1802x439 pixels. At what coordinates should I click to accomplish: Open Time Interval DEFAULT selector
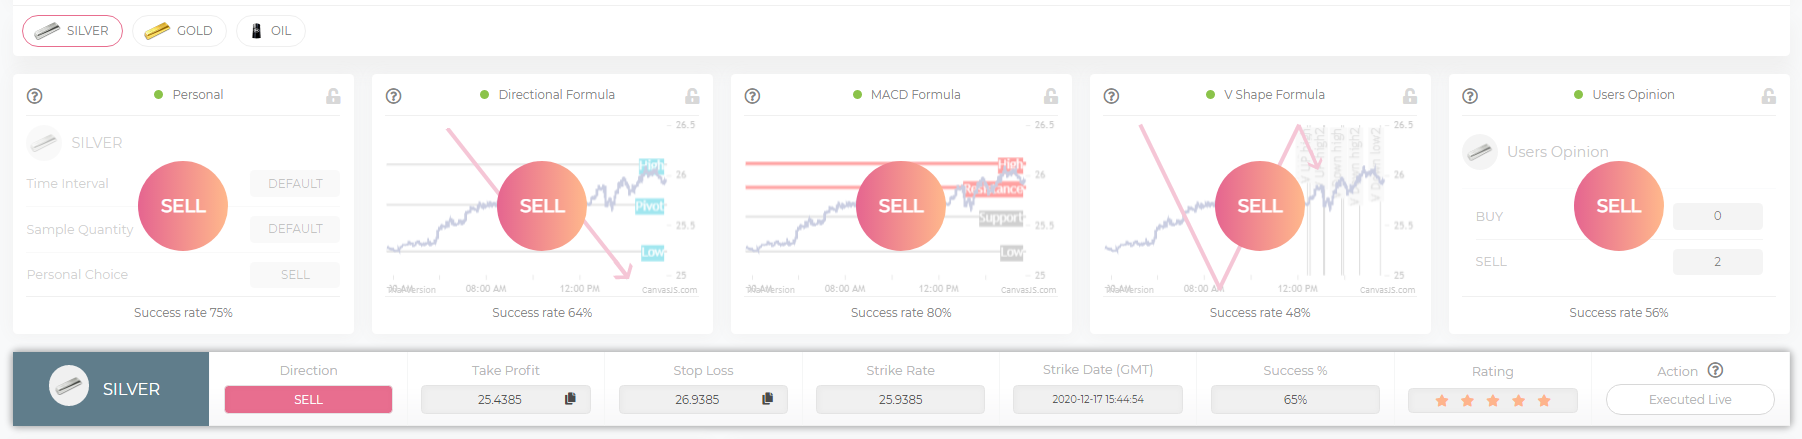pos(295,184)
